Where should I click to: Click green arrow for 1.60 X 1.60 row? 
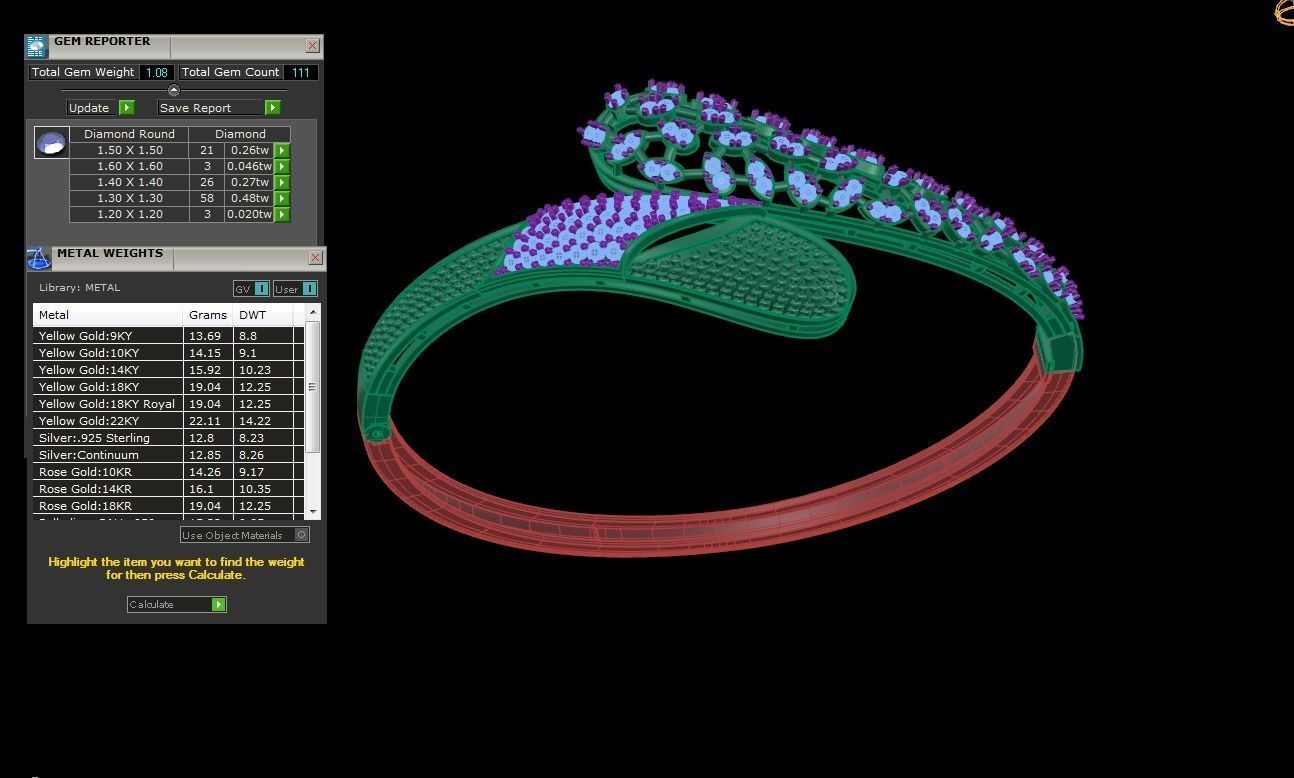tap(282, 166)
